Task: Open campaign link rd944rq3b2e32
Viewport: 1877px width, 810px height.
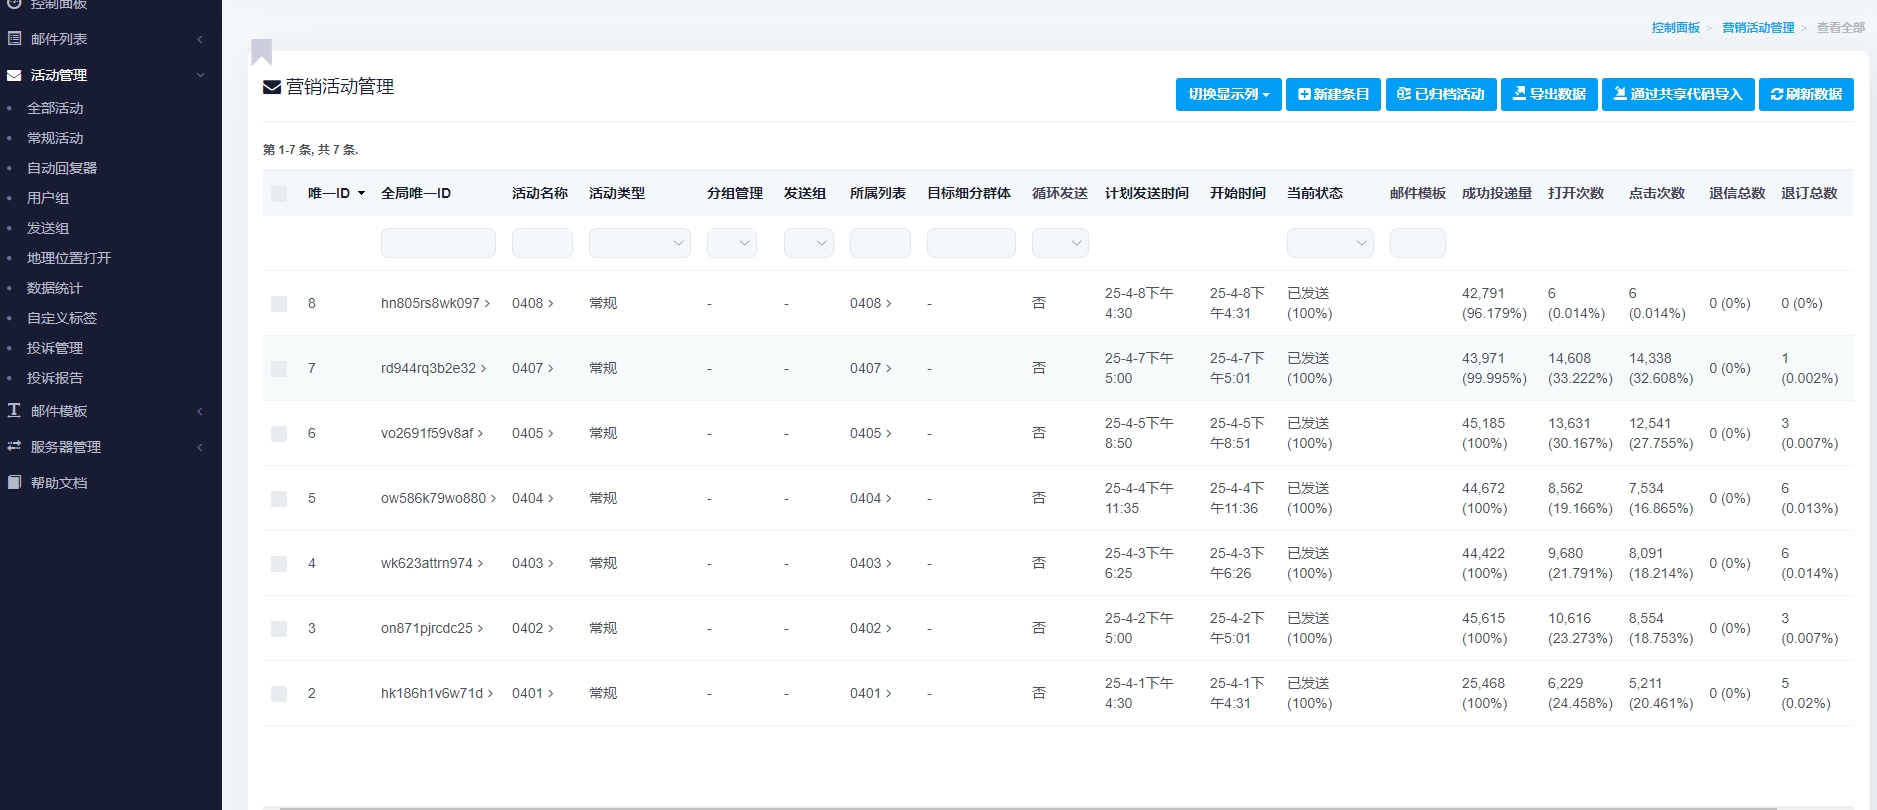Action: click(x=434, y=369)
